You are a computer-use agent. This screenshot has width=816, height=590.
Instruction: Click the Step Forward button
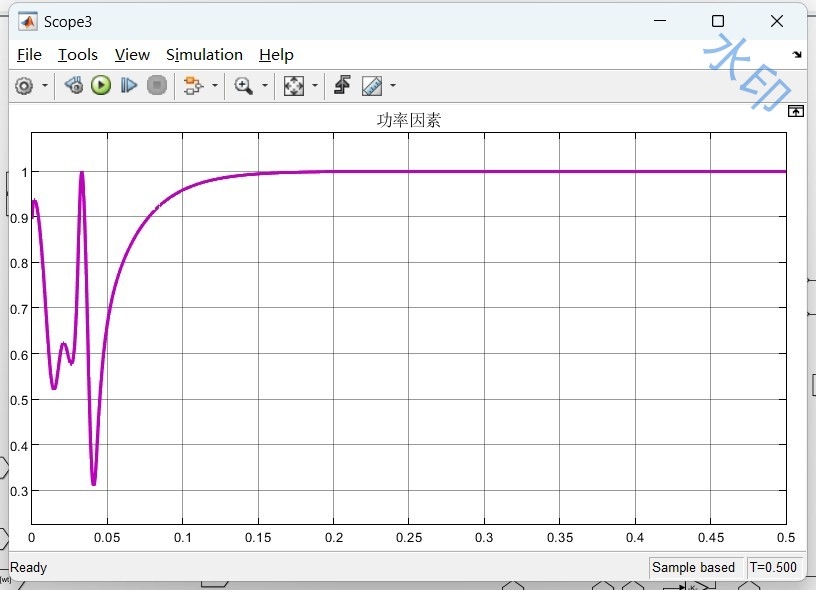point(129,85)
